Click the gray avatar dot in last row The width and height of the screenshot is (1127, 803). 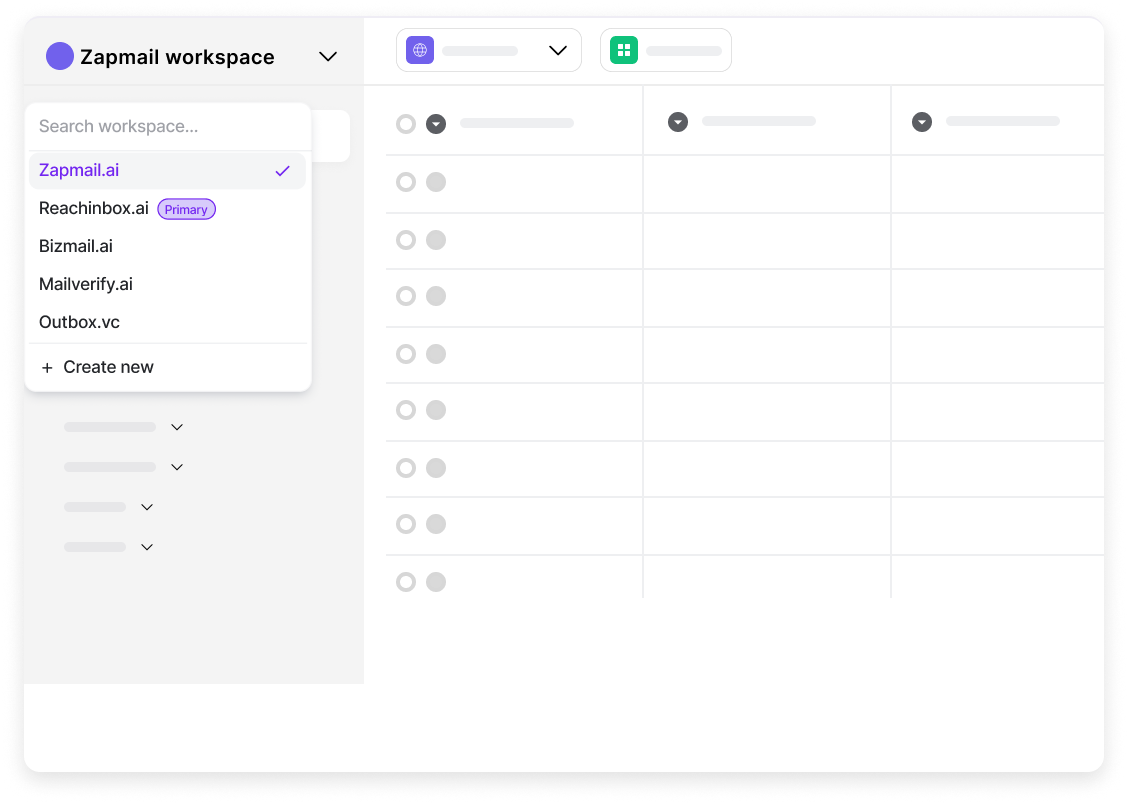point(436,582)
